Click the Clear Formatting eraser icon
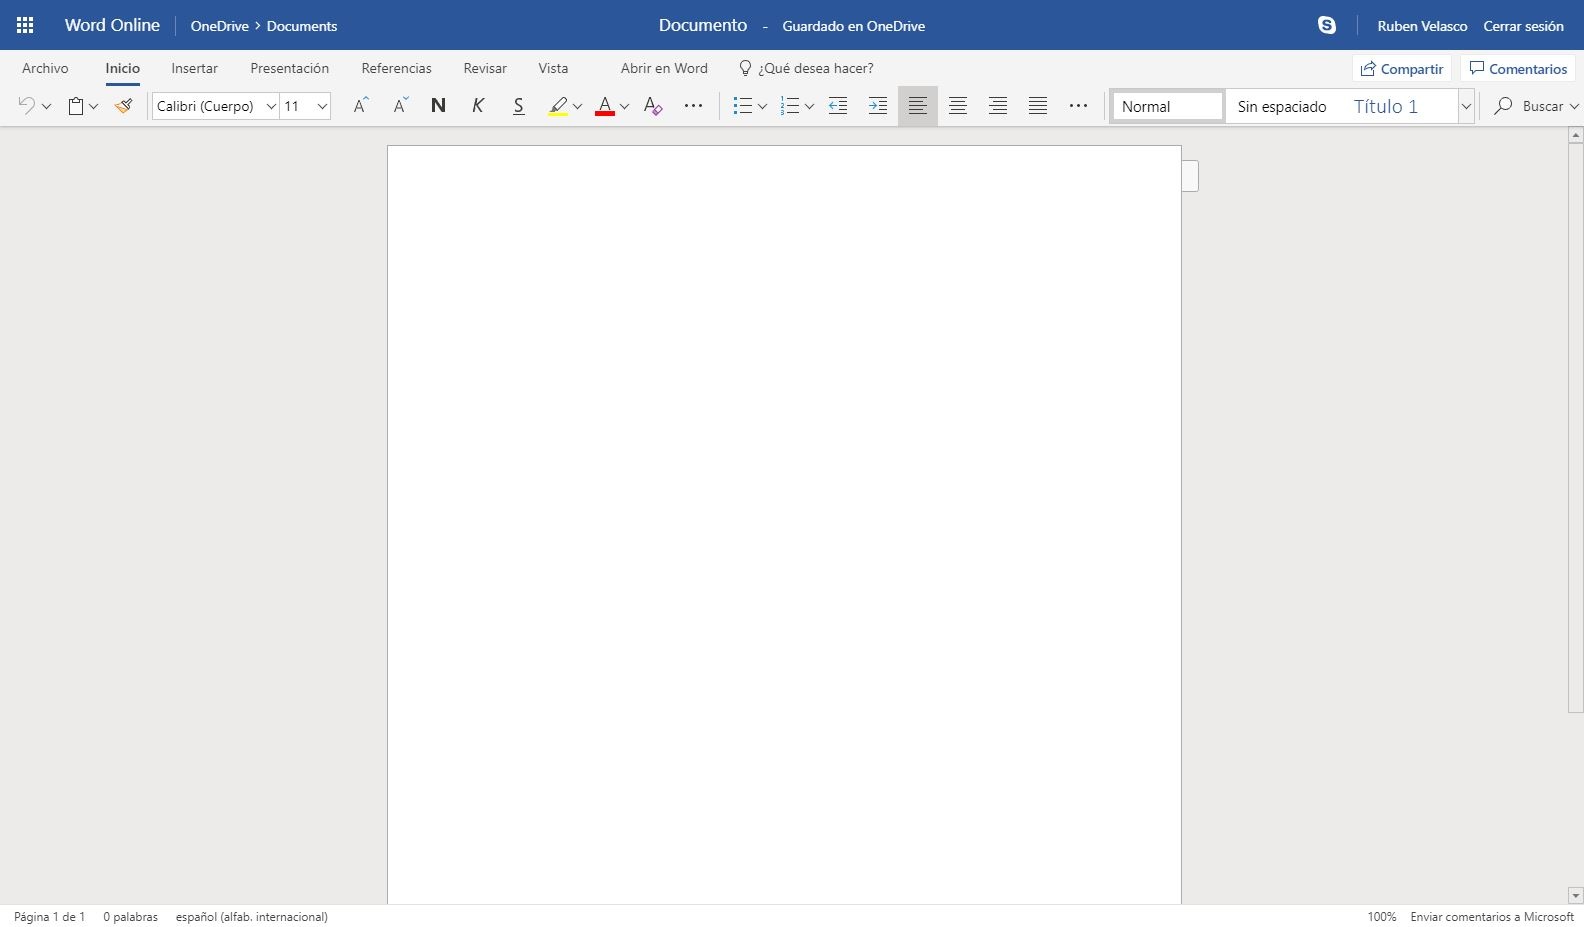This screenshot has height=927, width=1584. 653,106
